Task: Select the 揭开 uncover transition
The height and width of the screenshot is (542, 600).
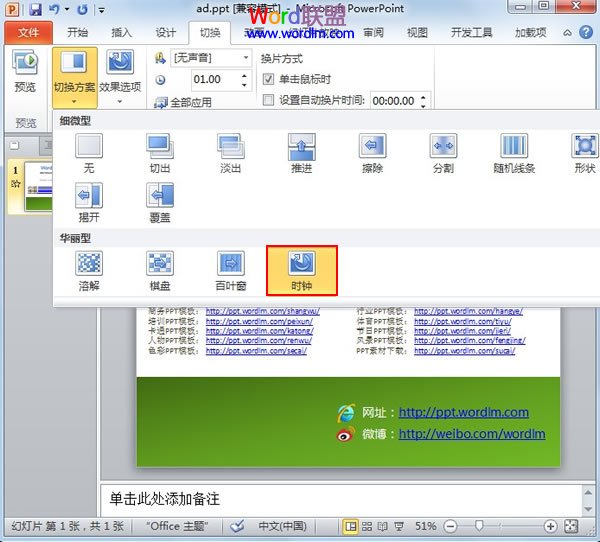Action: coord(89,203)
